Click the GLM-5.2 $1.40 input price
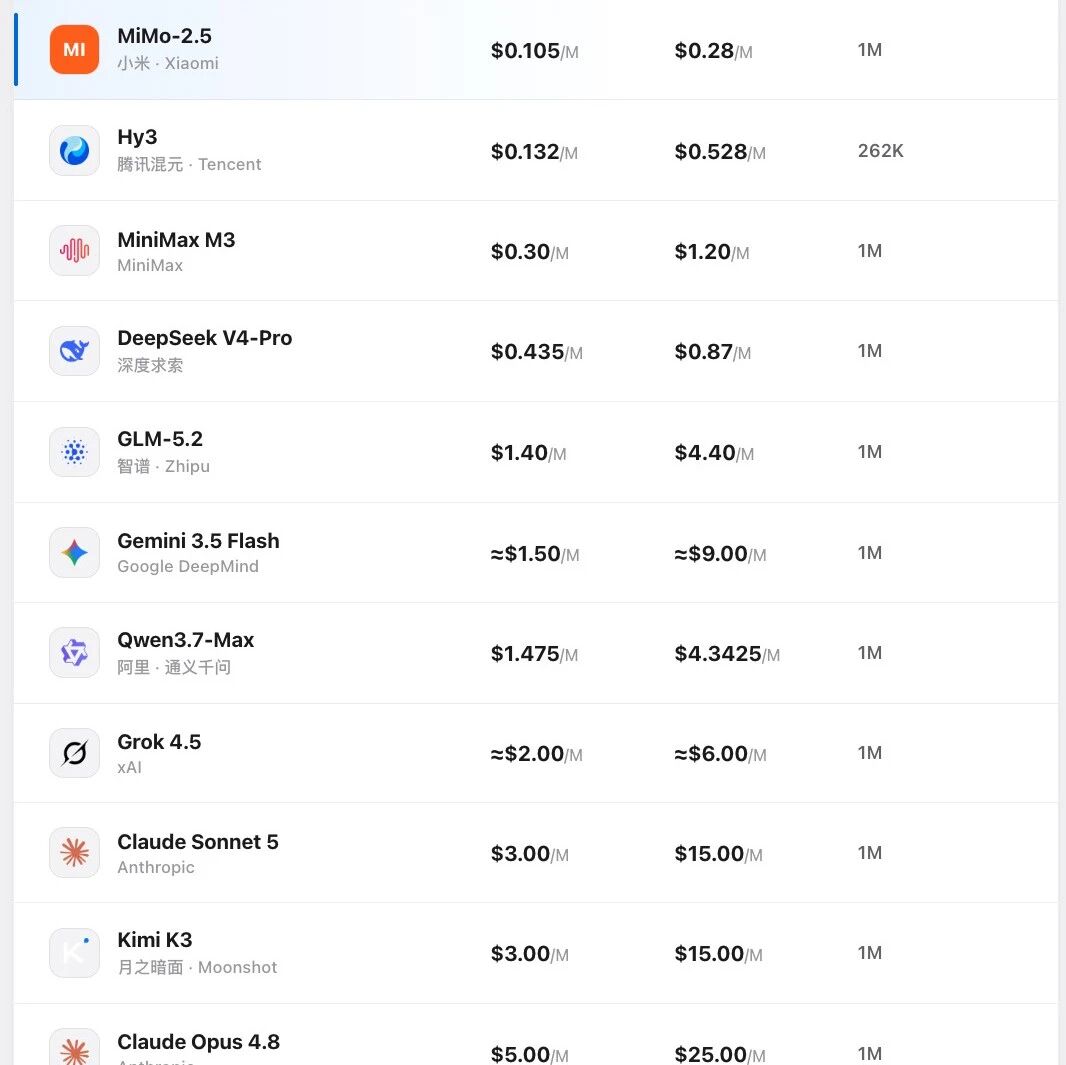The width and height of the screenshot is (1066, 1065). coord(528,453)
